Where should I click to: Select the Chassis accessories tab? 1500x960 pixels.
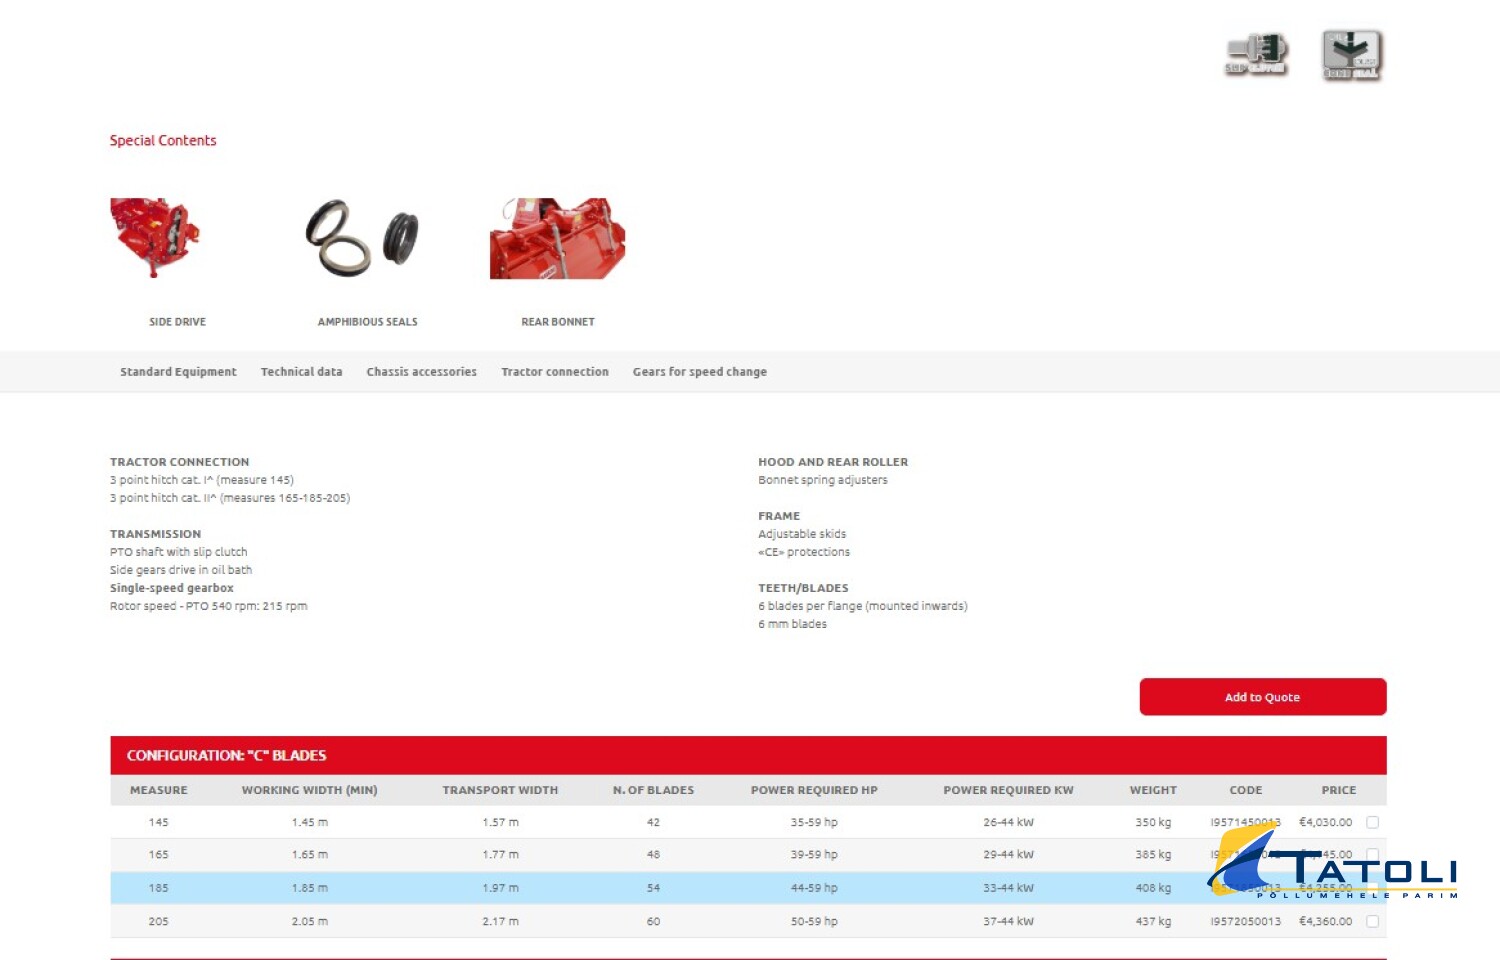click(x=421, y=372)
